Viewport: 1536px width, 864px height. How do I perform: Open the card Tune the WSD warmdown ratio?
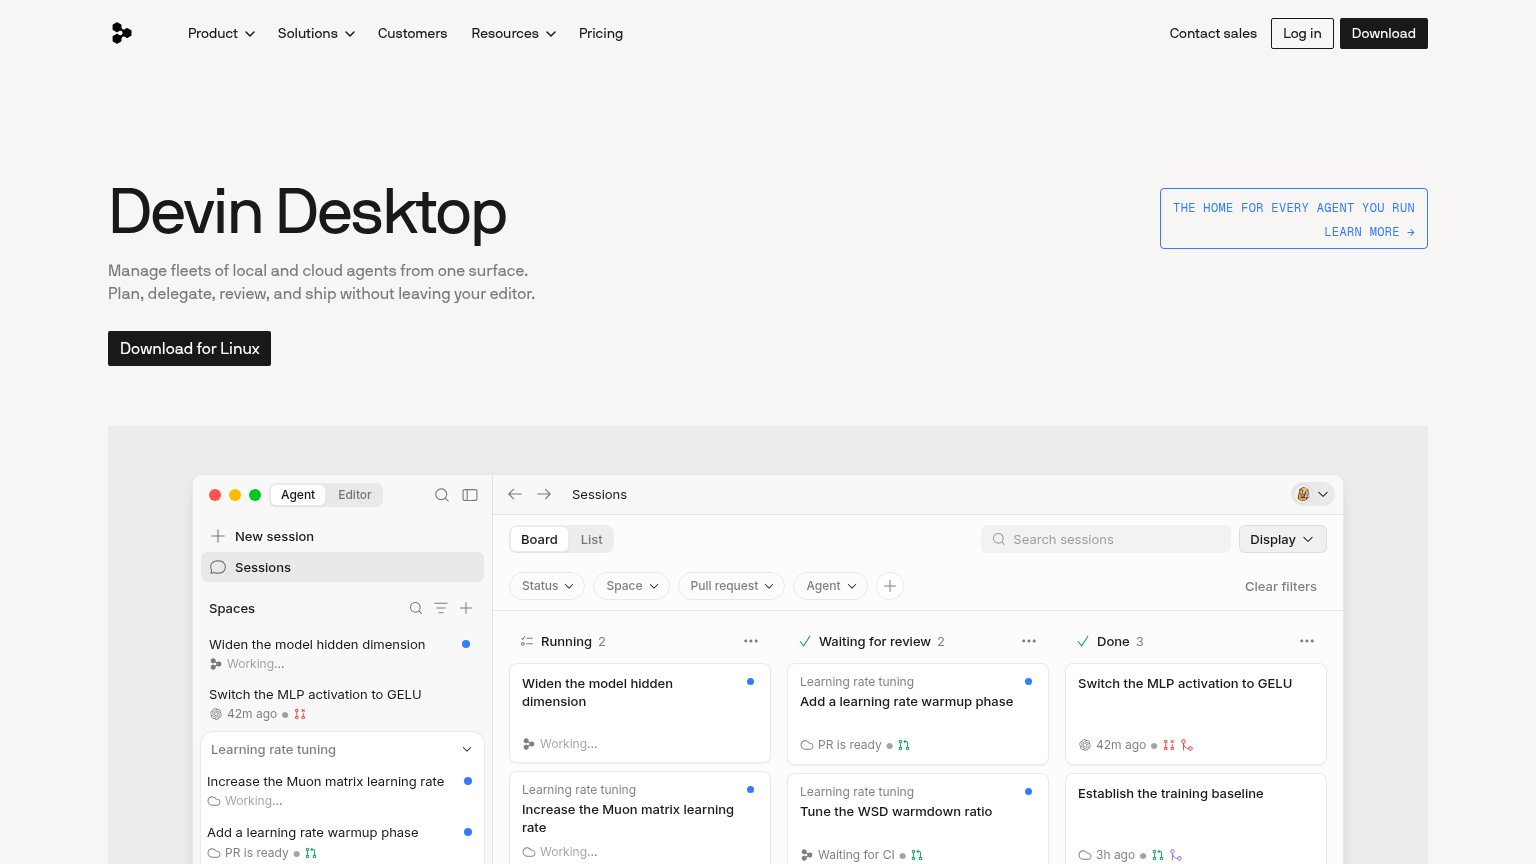(918, 818)
